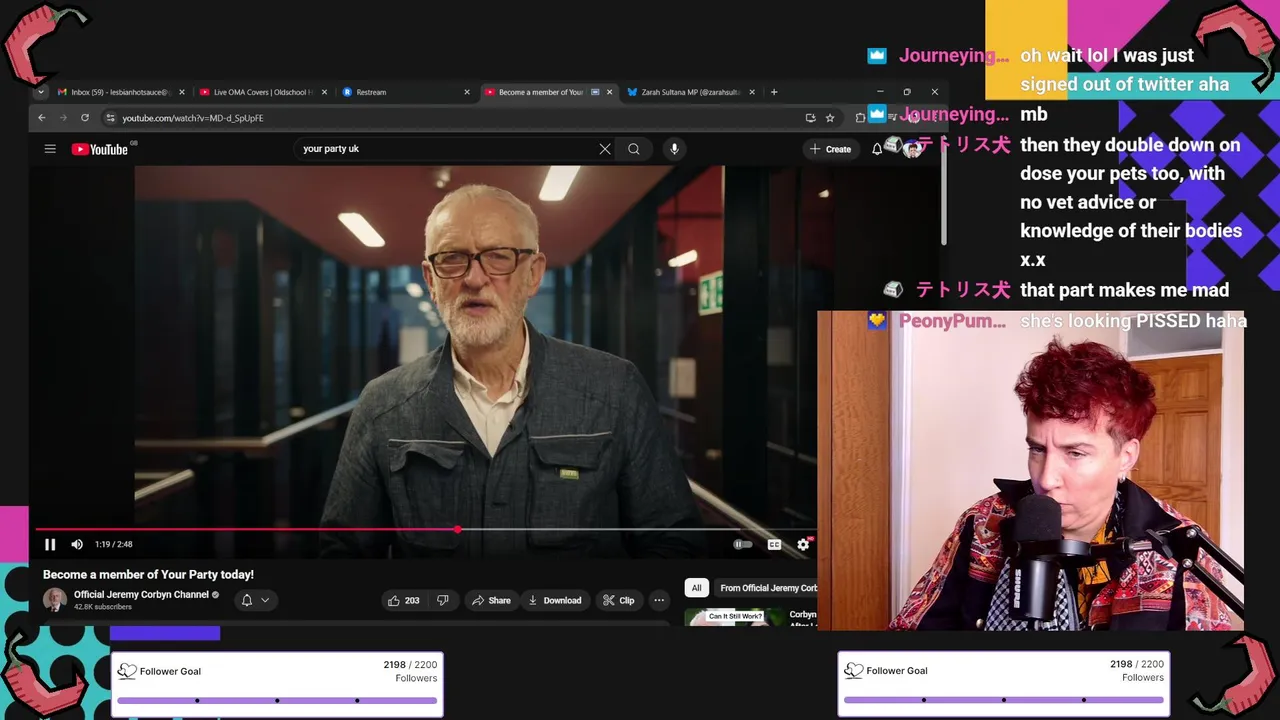The width and height of the screenshot is (1280, 720).
Task: Click the left Follower Goal widget
Action: [x=277, y=685]
